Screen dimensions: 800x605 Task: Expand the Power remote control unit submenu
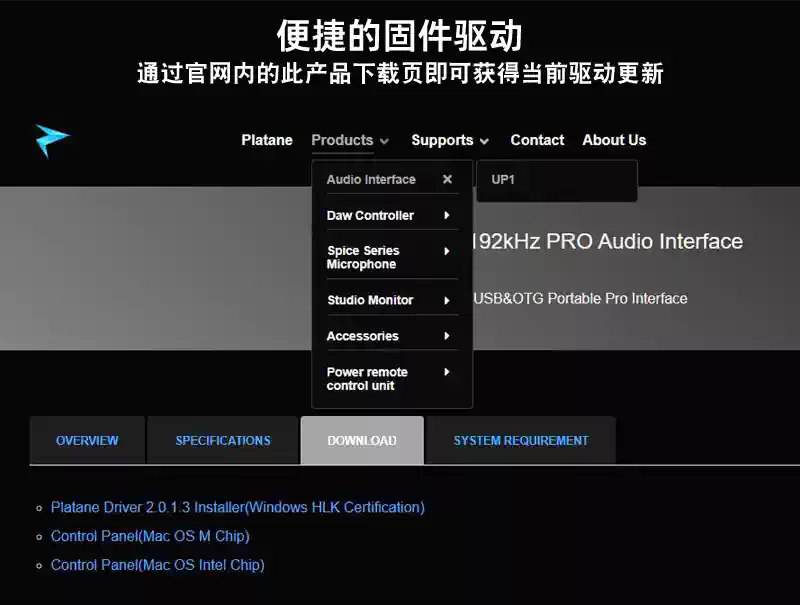[x=447, y=378]
